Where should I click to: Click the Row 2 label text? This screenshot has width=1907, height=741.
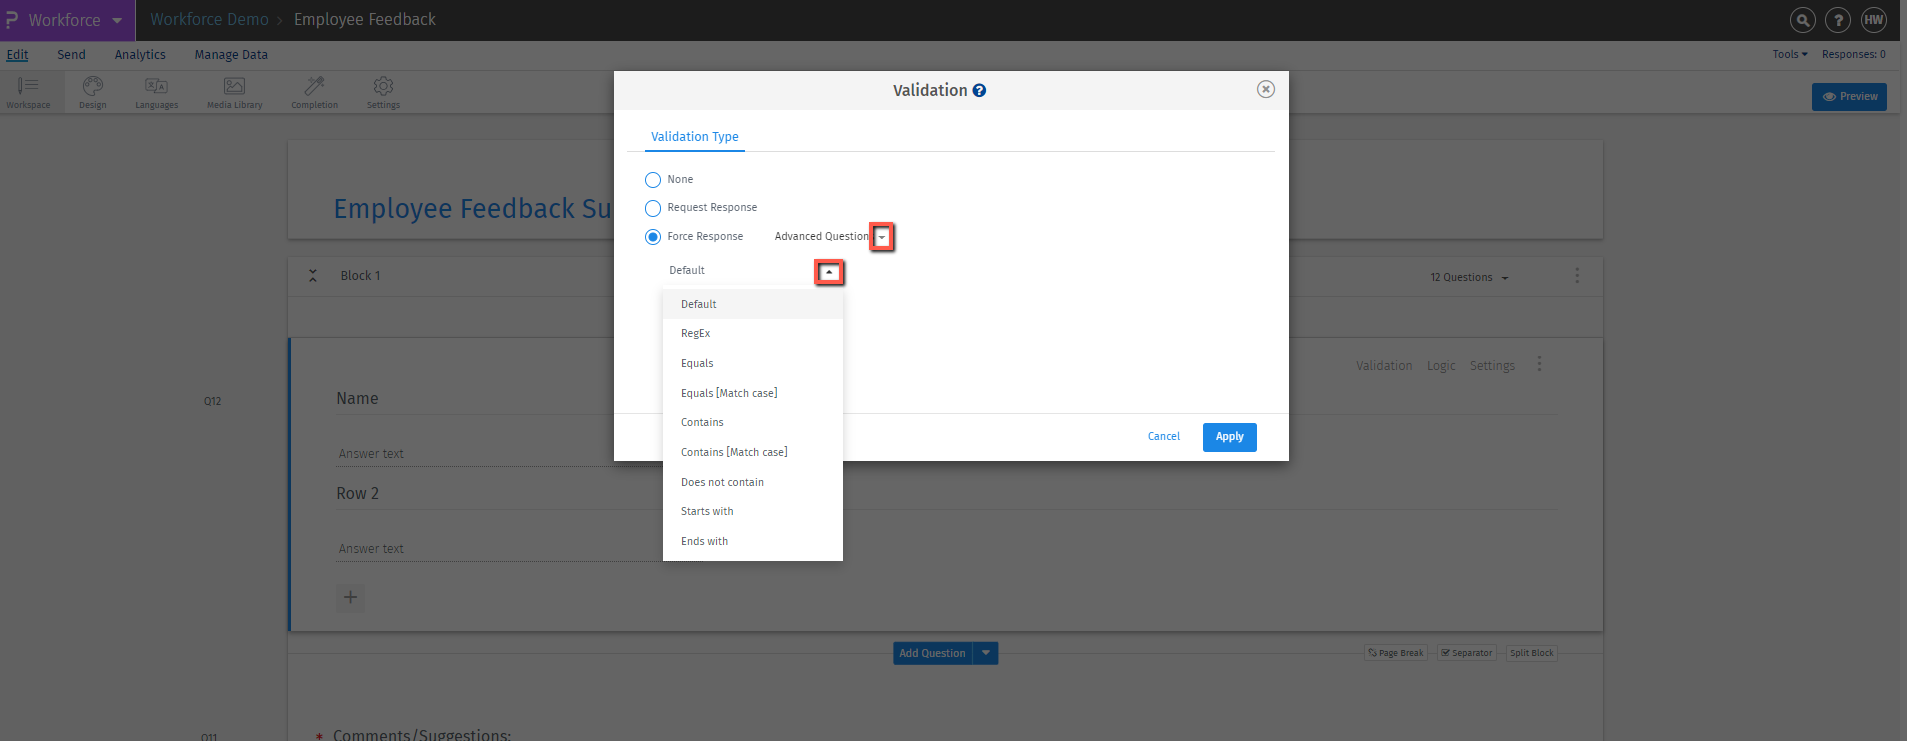coord(357,494)
